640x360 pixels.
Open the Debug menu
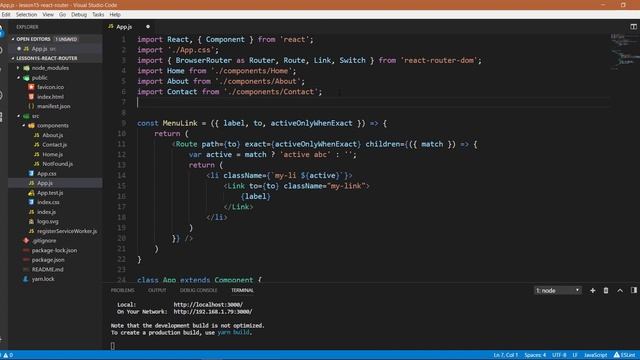coord(79,14)
